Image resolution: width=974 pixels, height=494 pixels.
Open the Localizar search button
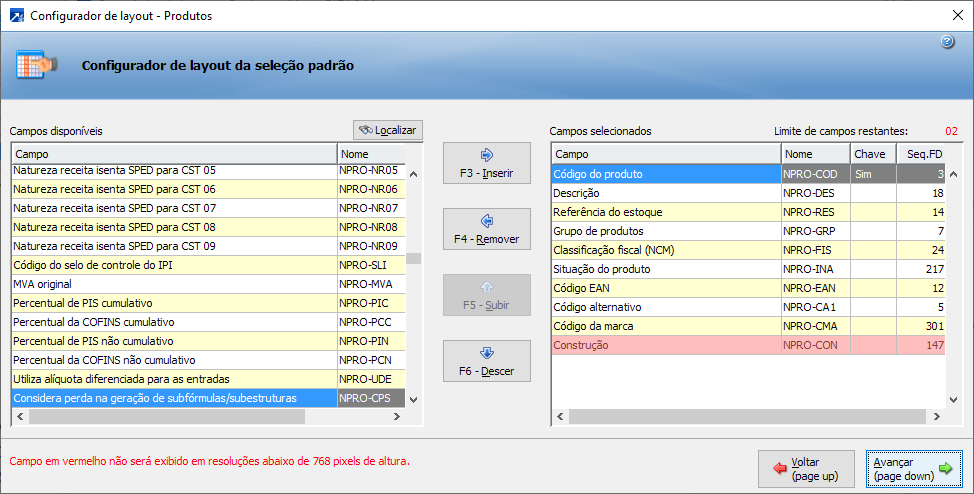(388, 130)
